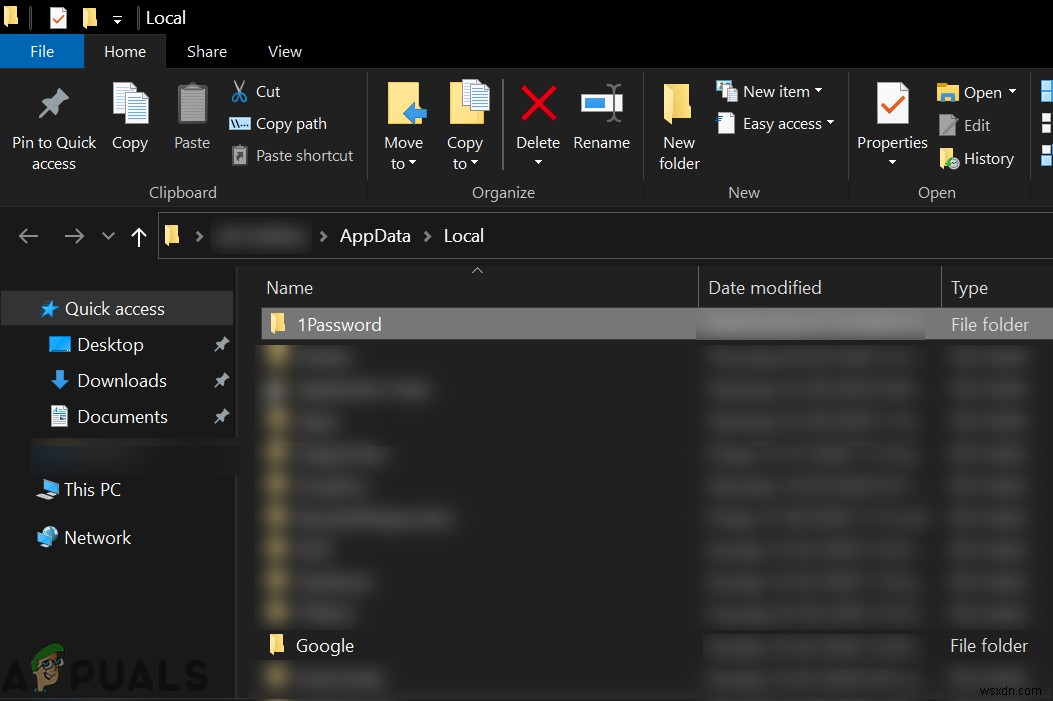Pin current folder using Pin to Quick access
Viewport: 1053px width, 701px height.
[53, 120]
